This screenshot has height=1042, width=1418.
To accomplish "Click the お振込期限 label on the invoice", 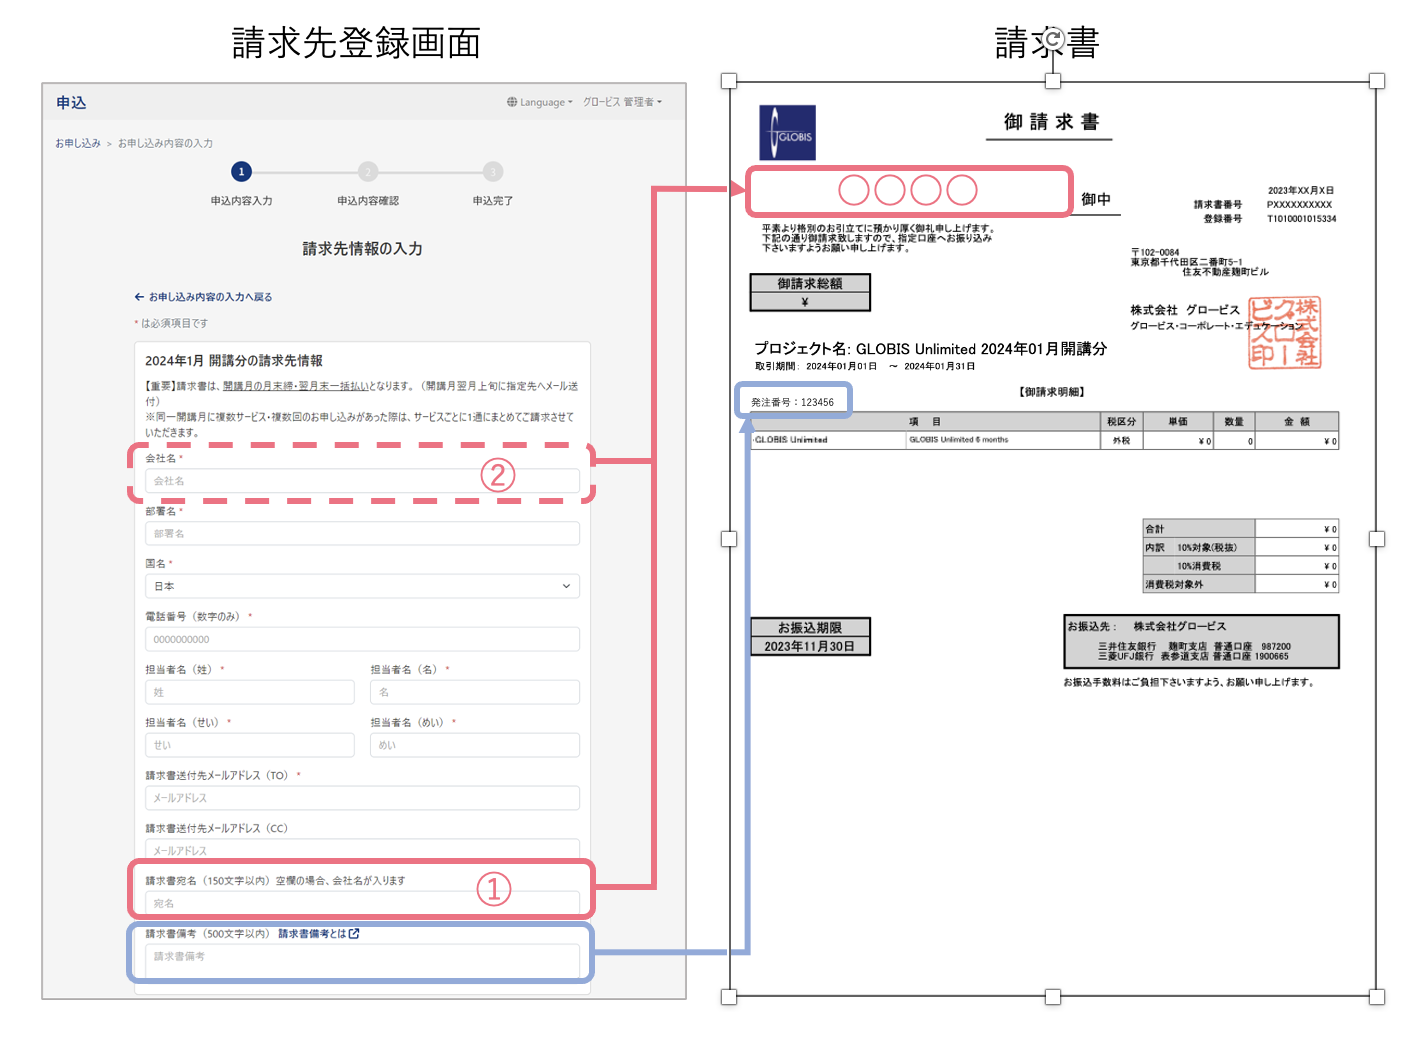I will click(810, 628).
